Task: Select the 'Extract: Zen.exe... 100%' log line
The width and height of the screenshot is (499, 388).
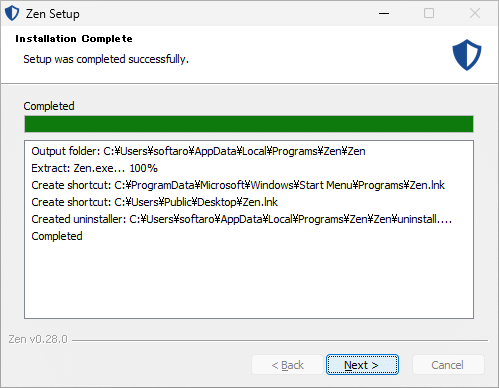Action: (x=94, y=168)
